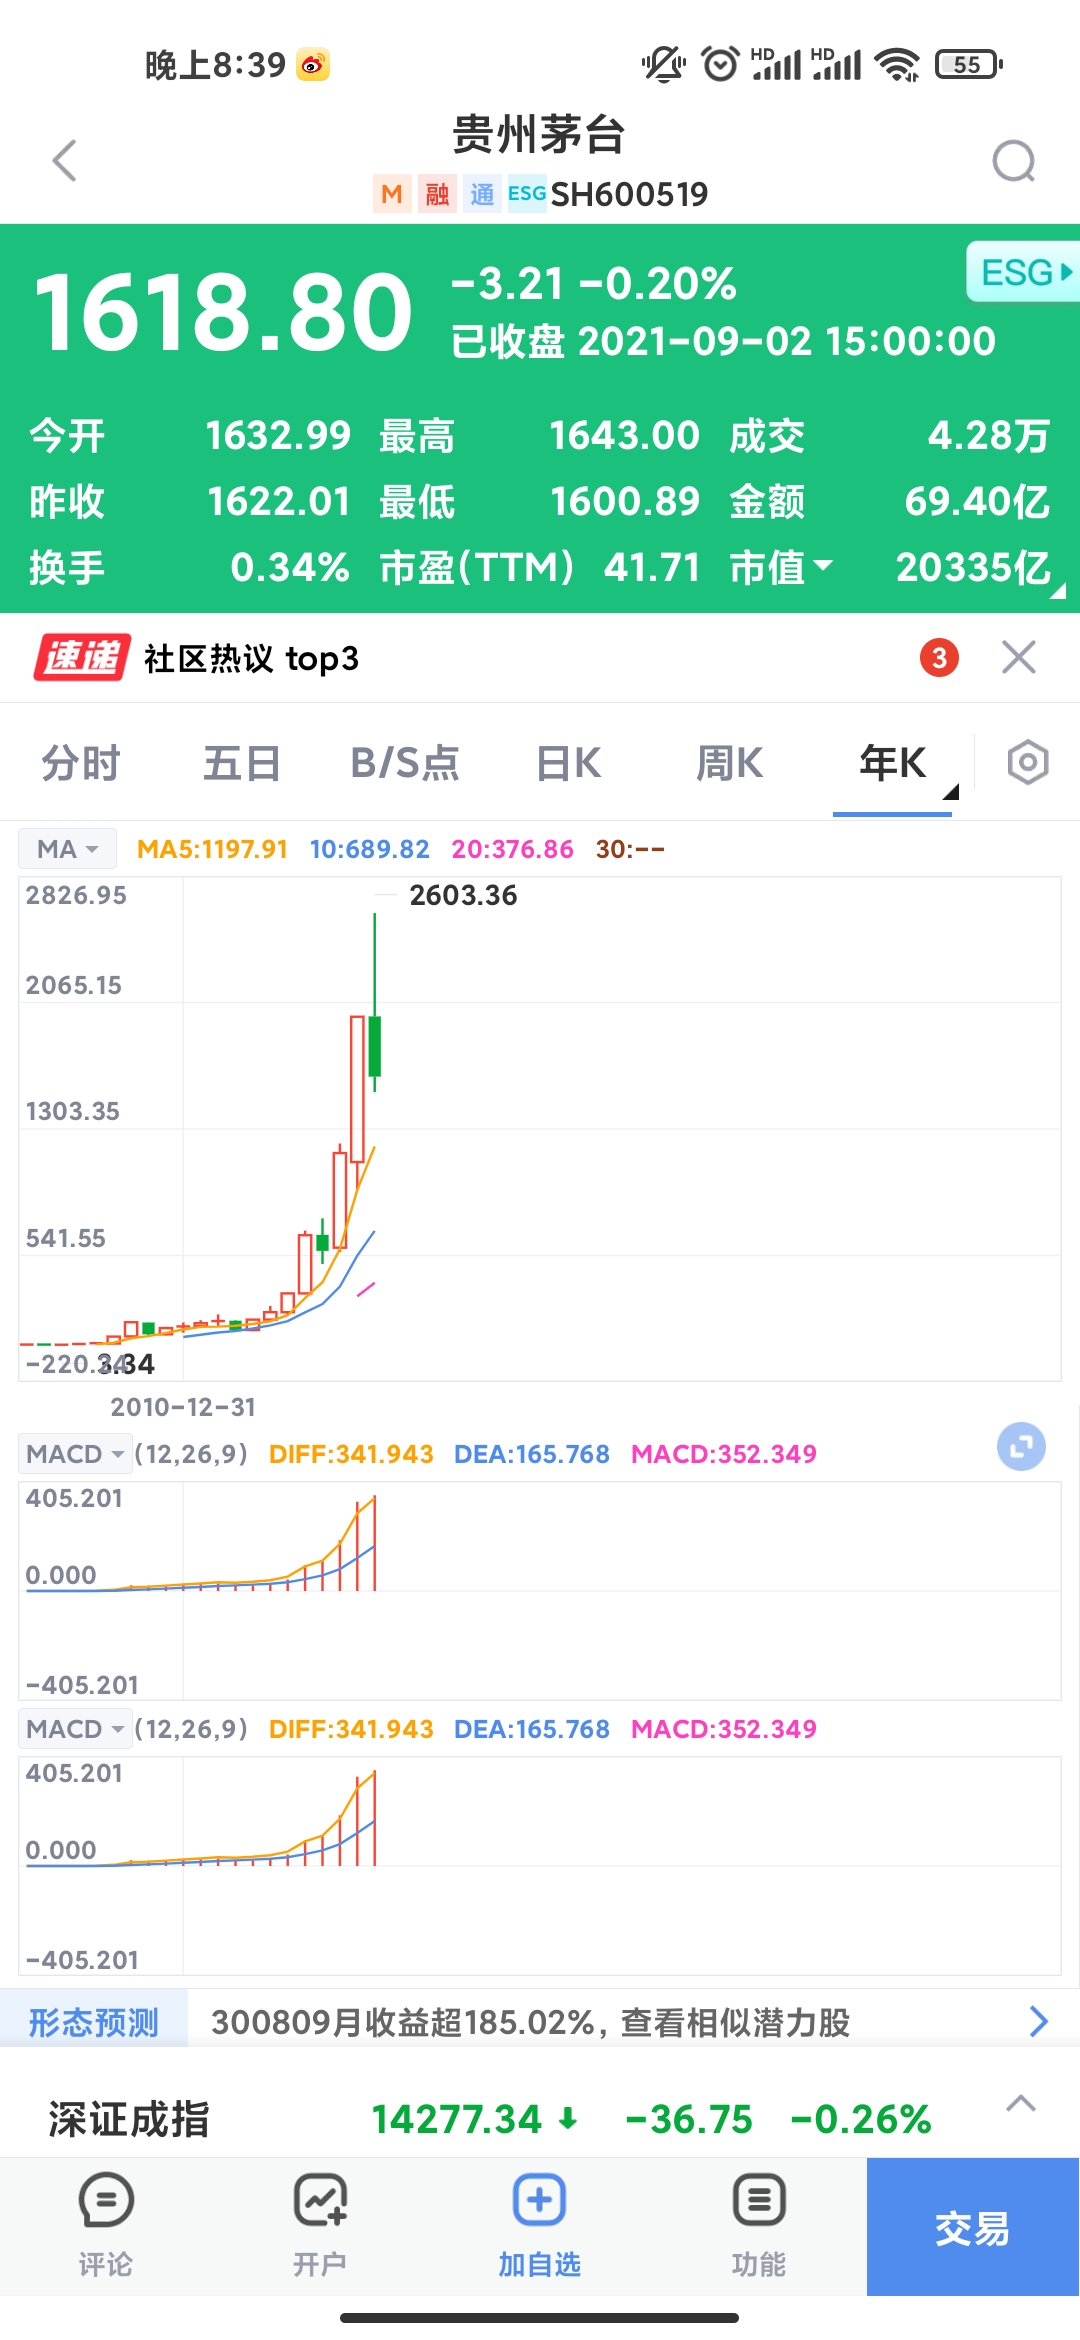This screenshot has width=1080, height=2340.
Task: Tap the 速递 express news logo
Action: (82, 658)
